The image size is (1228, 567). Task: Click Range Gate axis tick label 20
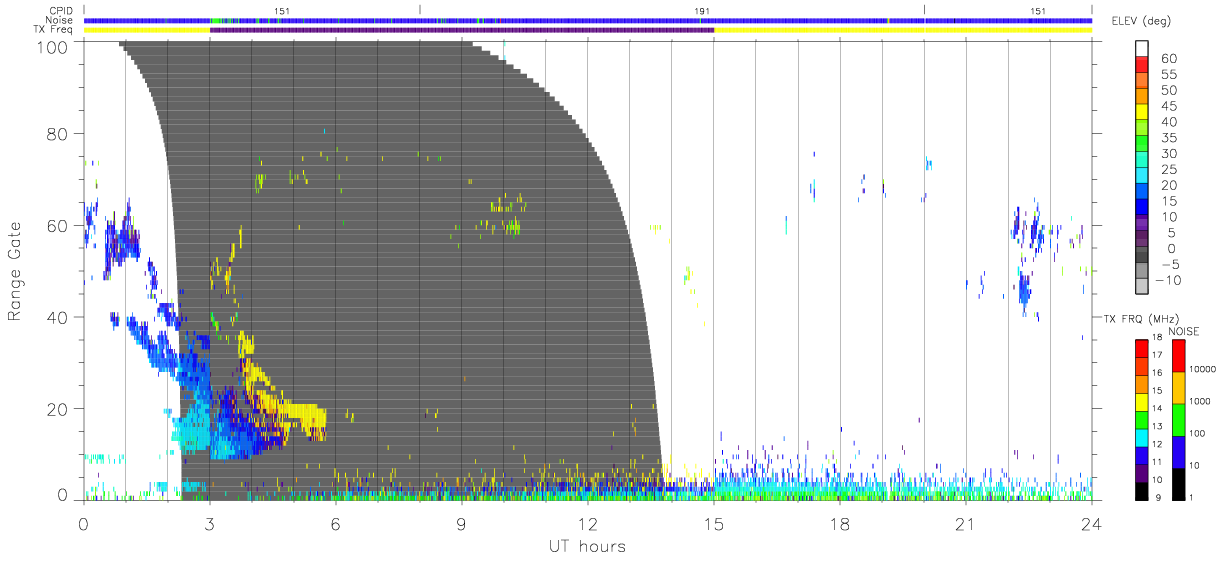point(56,409)
